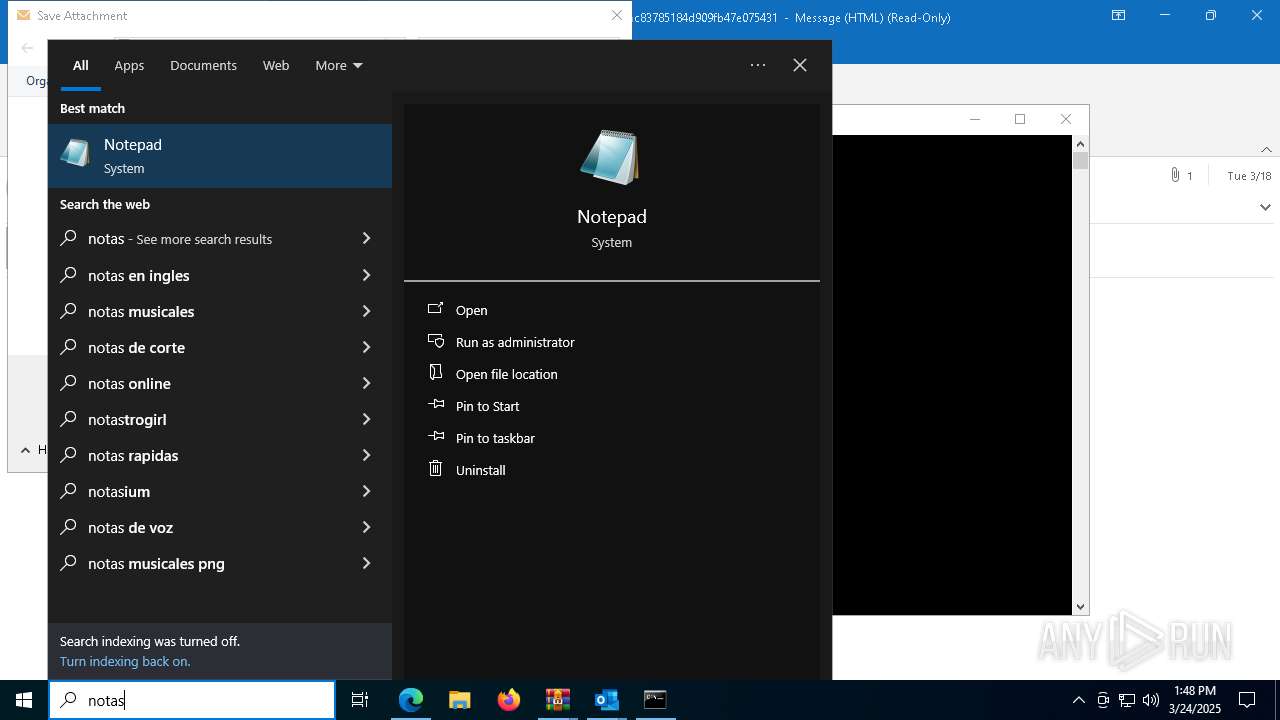
Task: Expand the 'notas musicales' suggestion arrow
Action: [366, 311]
